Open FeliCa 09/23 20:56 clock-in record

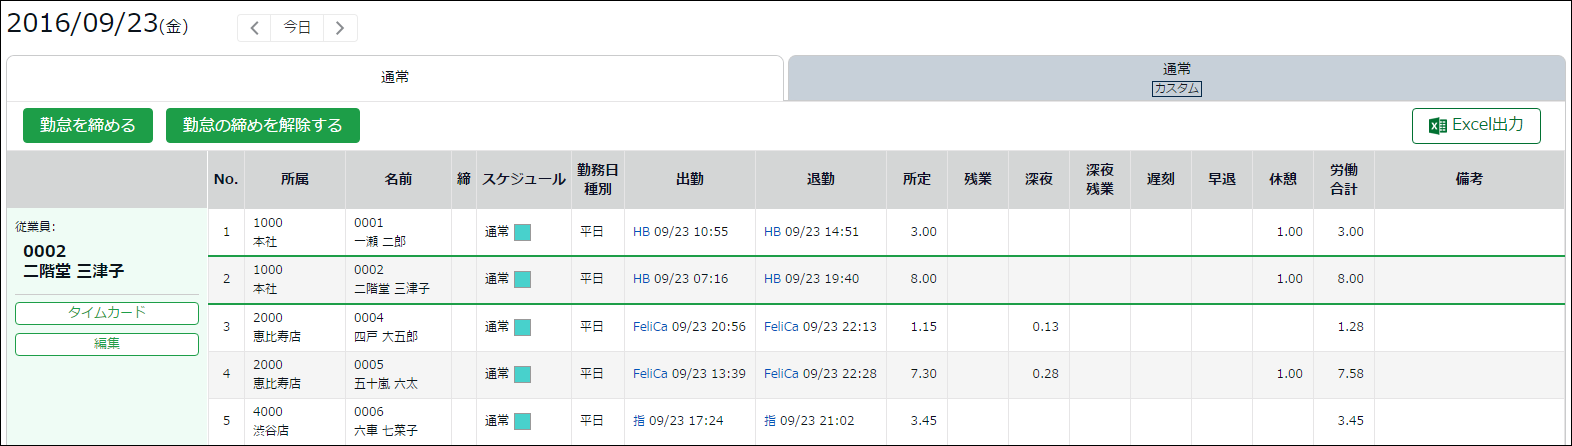click(689, 327)
